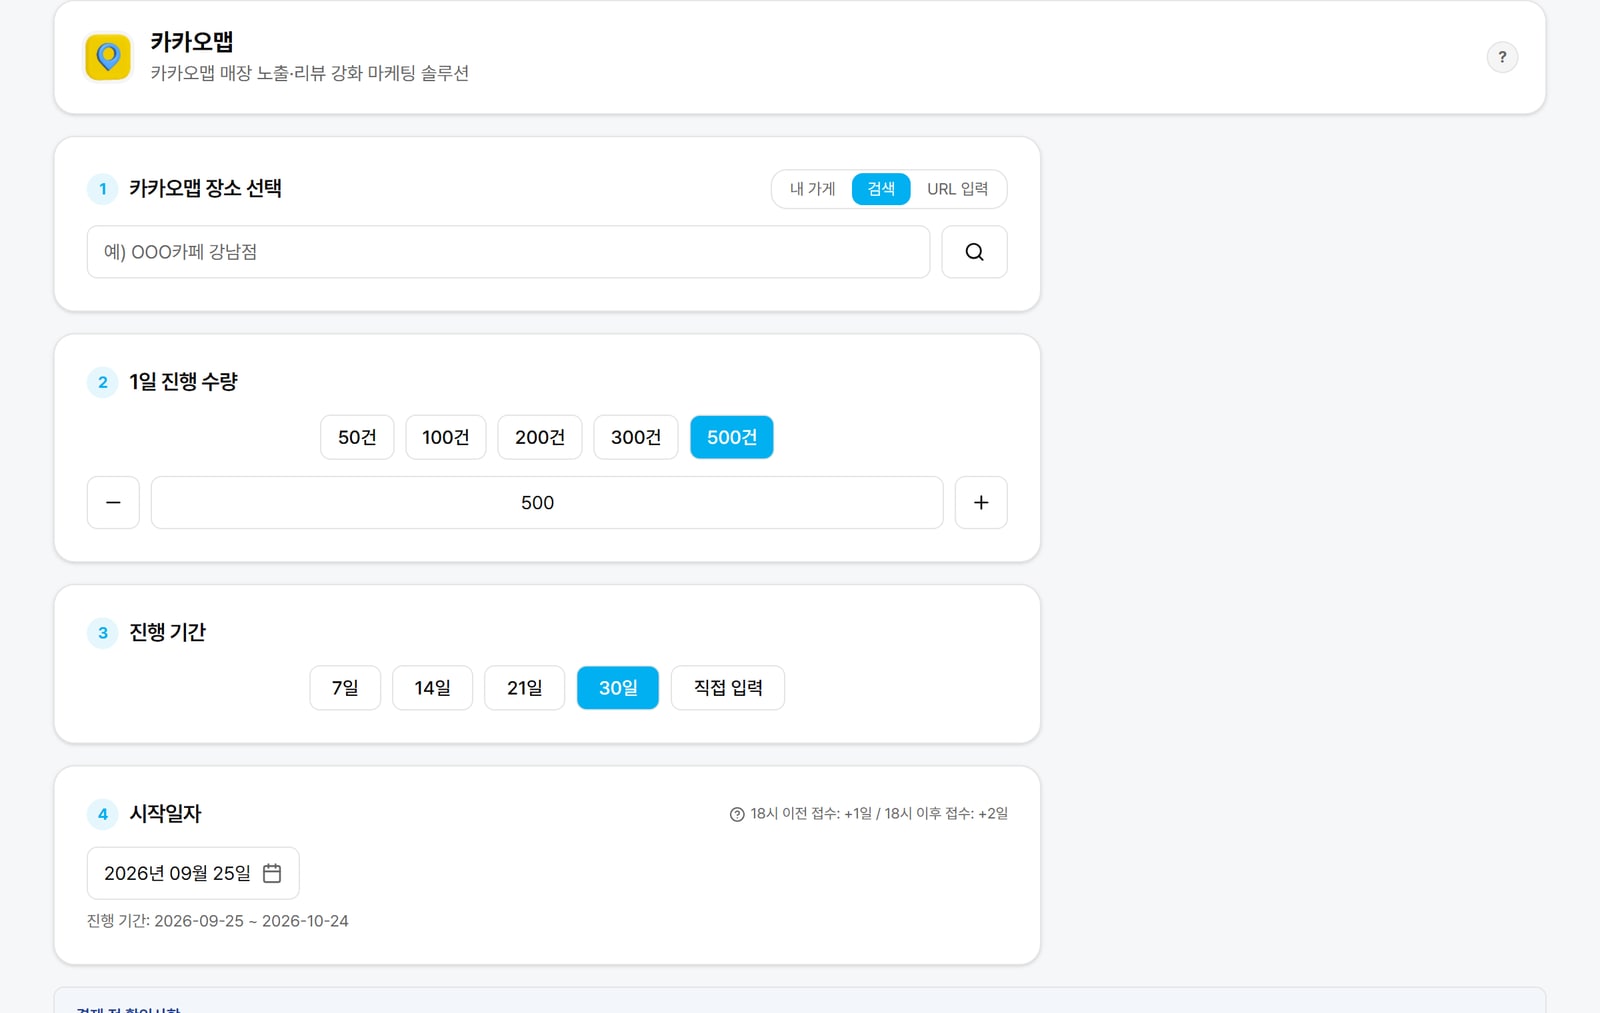This screenshot has height=1013, width=1600.
Task: Click the 카카오맵 장소 선택 heading
Action: click(x=205, y=188)
